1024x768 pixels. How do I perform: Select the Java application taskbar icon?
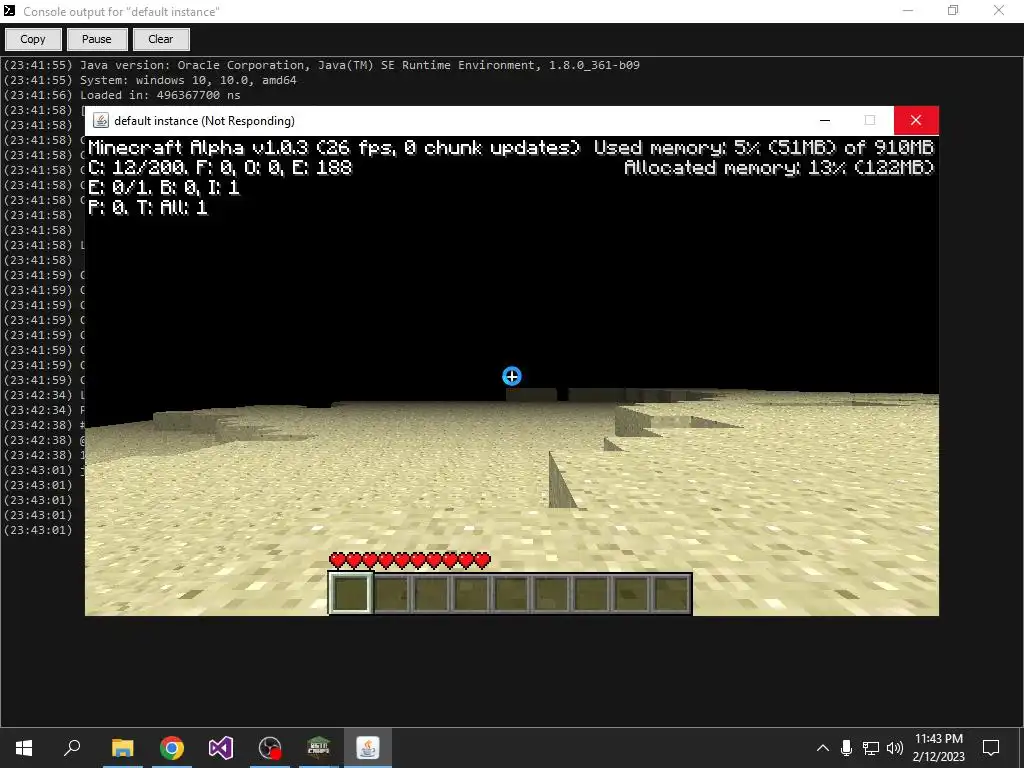pyautogui.click(x=368, y=748)
